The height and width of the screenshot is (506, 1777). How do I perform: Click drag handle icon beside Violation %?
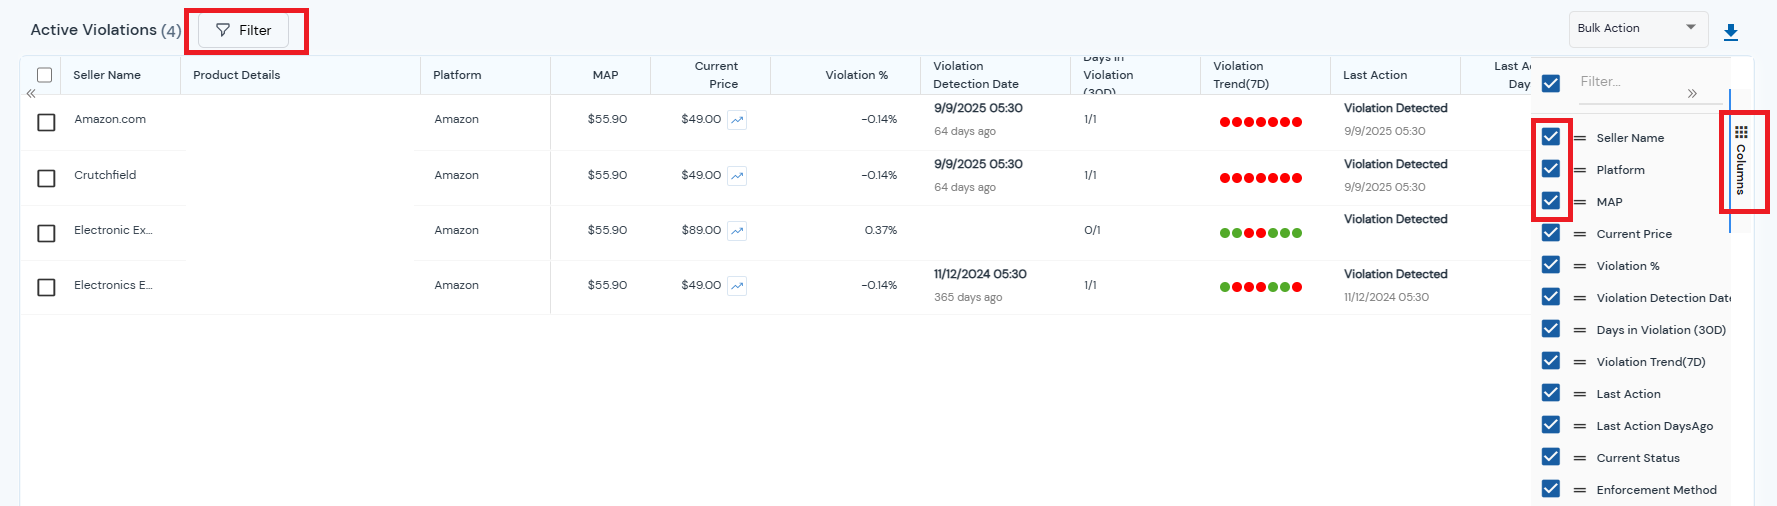(x=1580, y=266)
